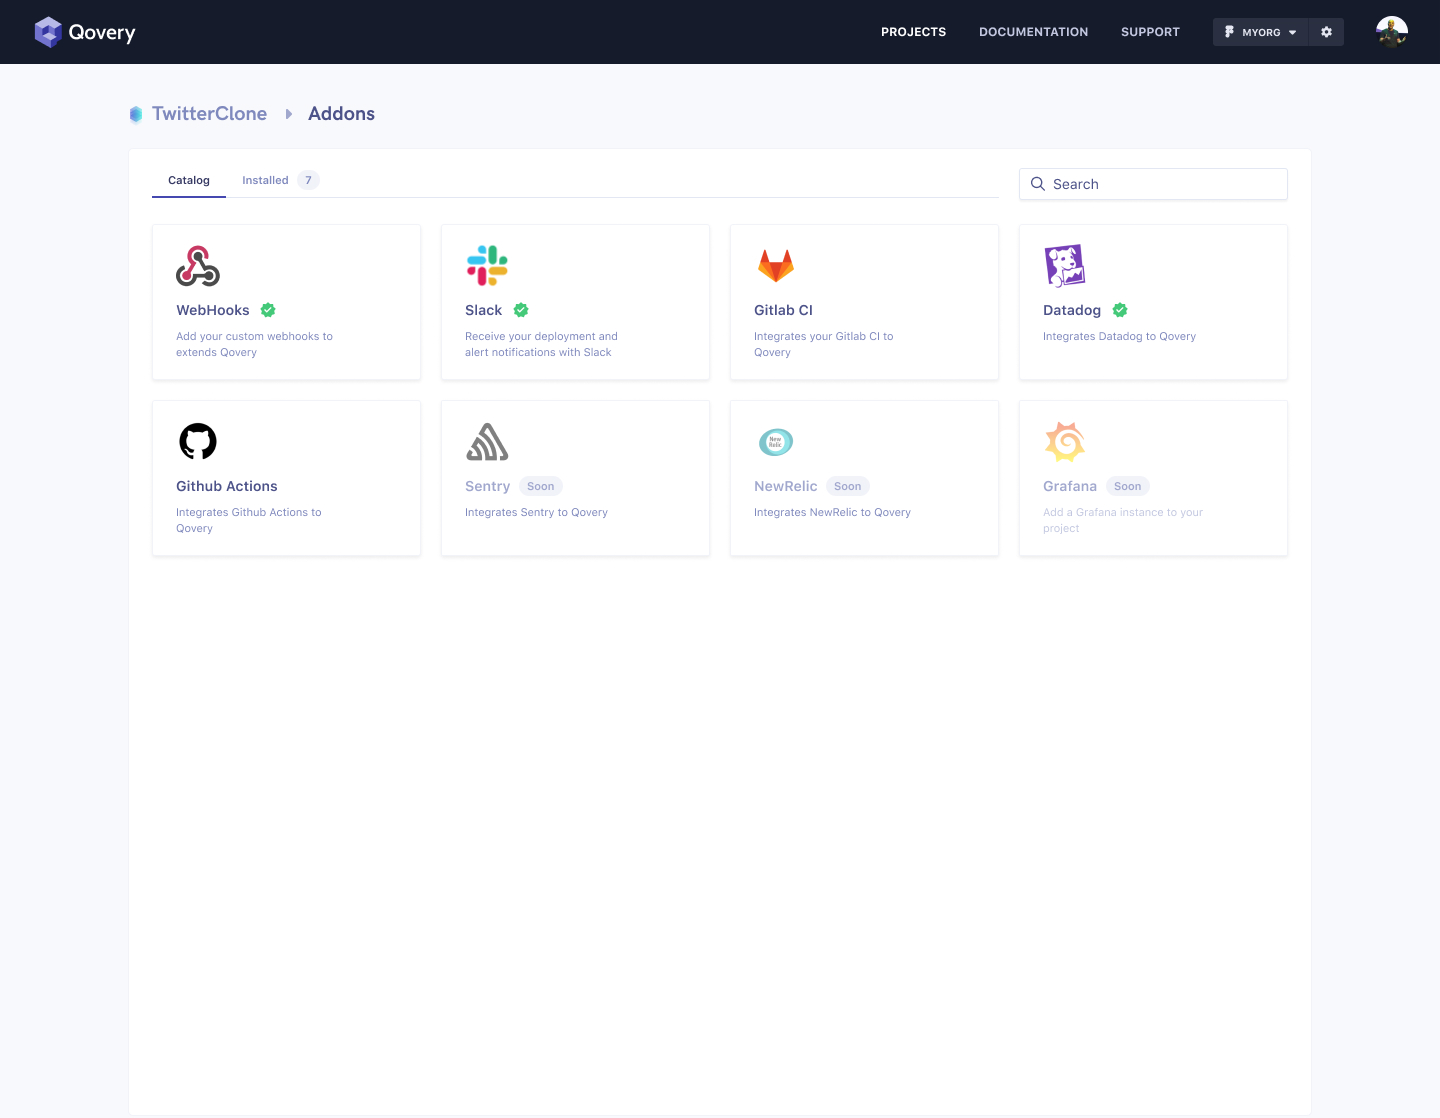This screenshot has height=1118, width=1440.
Task: Open the PROJECTS menu item
Action: (913, 32)
